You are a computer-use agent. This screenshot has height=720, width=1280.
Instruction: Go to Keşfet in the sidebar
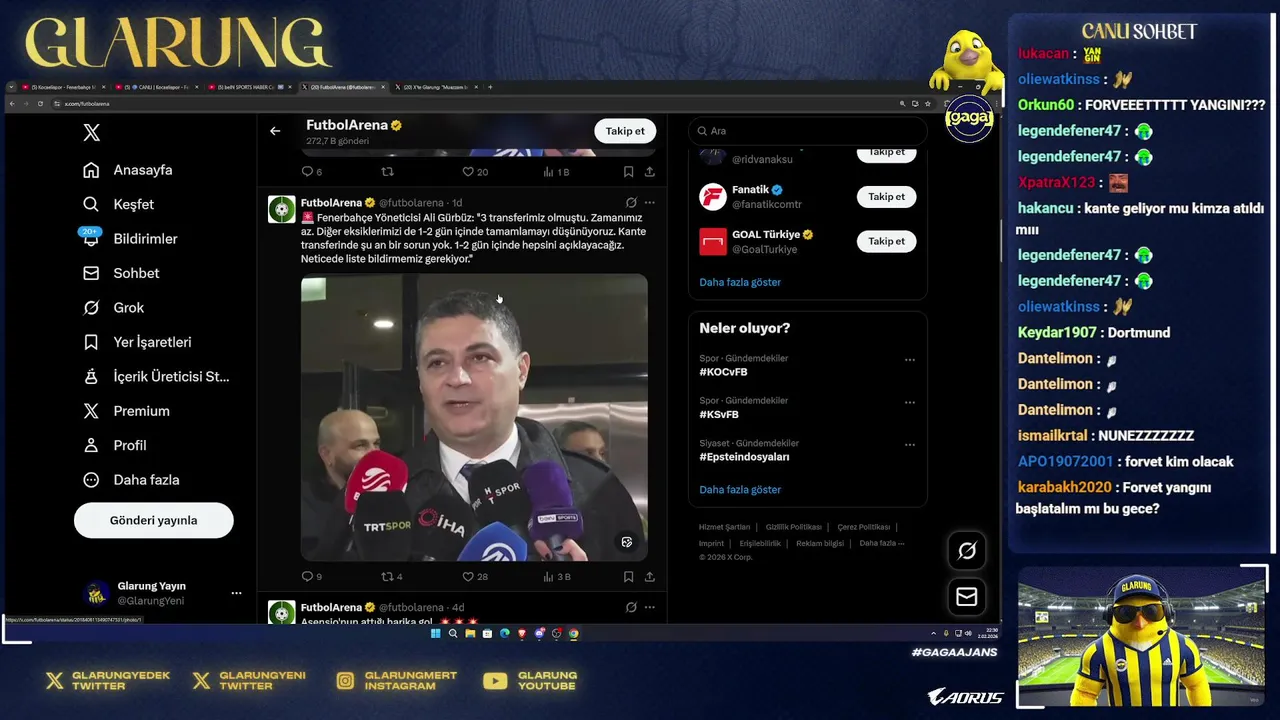(119, 204)
